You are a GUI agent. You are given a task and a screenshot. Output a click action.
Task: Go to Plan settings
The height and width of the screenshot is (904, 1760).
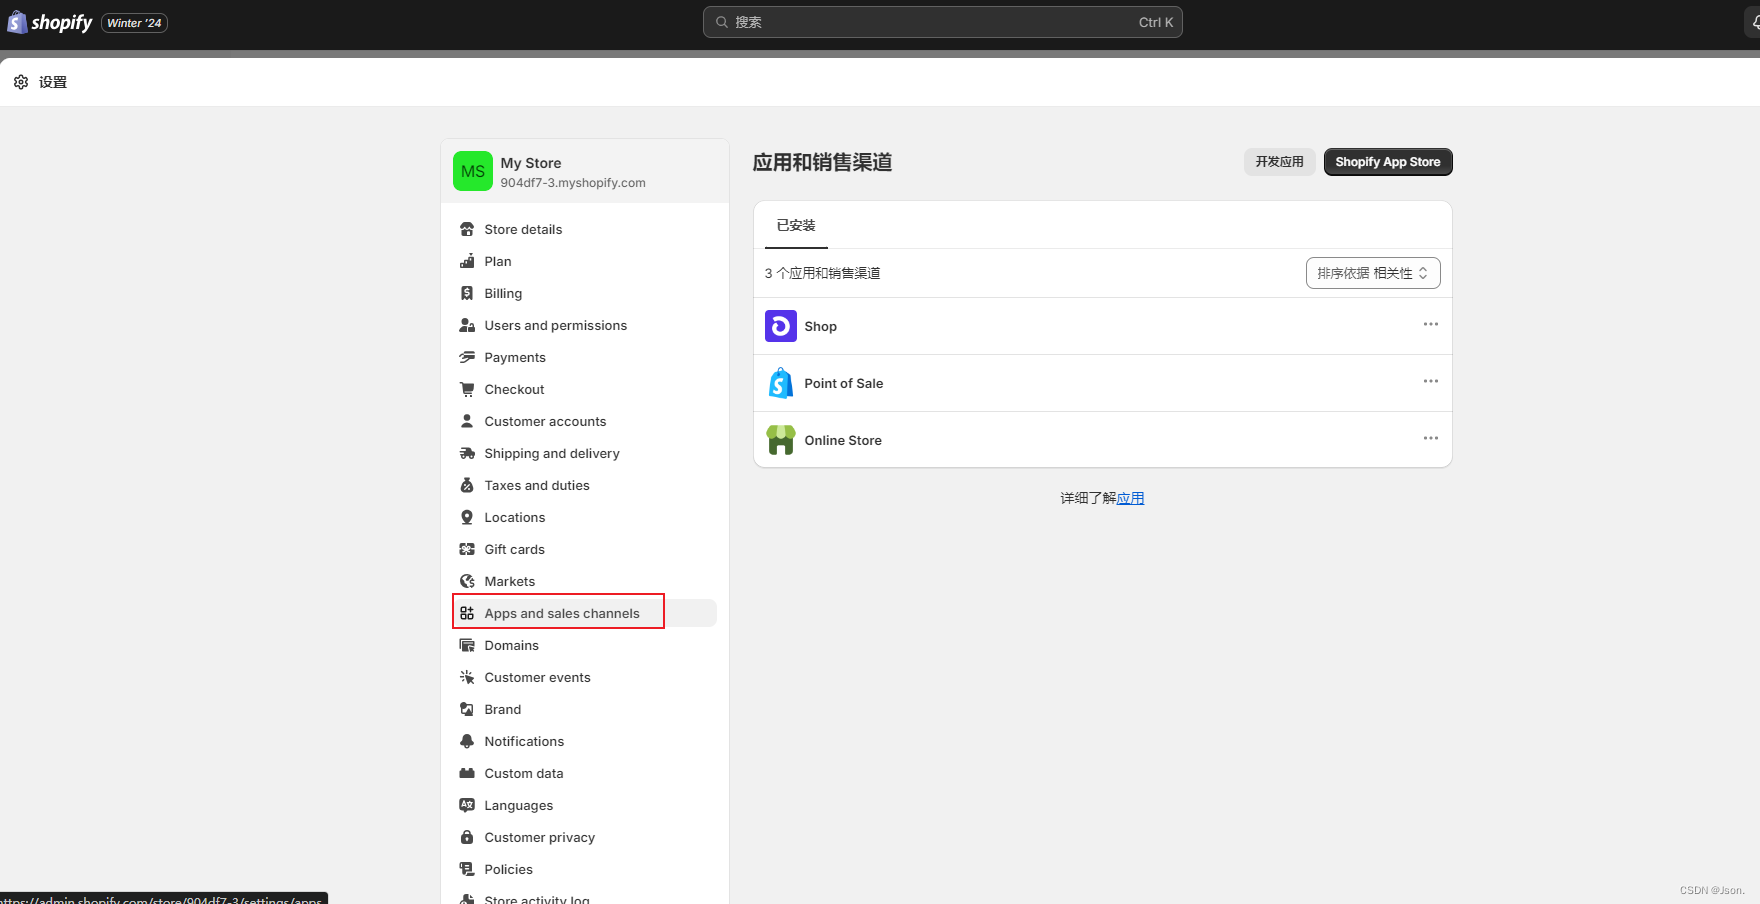pos(585,261)
